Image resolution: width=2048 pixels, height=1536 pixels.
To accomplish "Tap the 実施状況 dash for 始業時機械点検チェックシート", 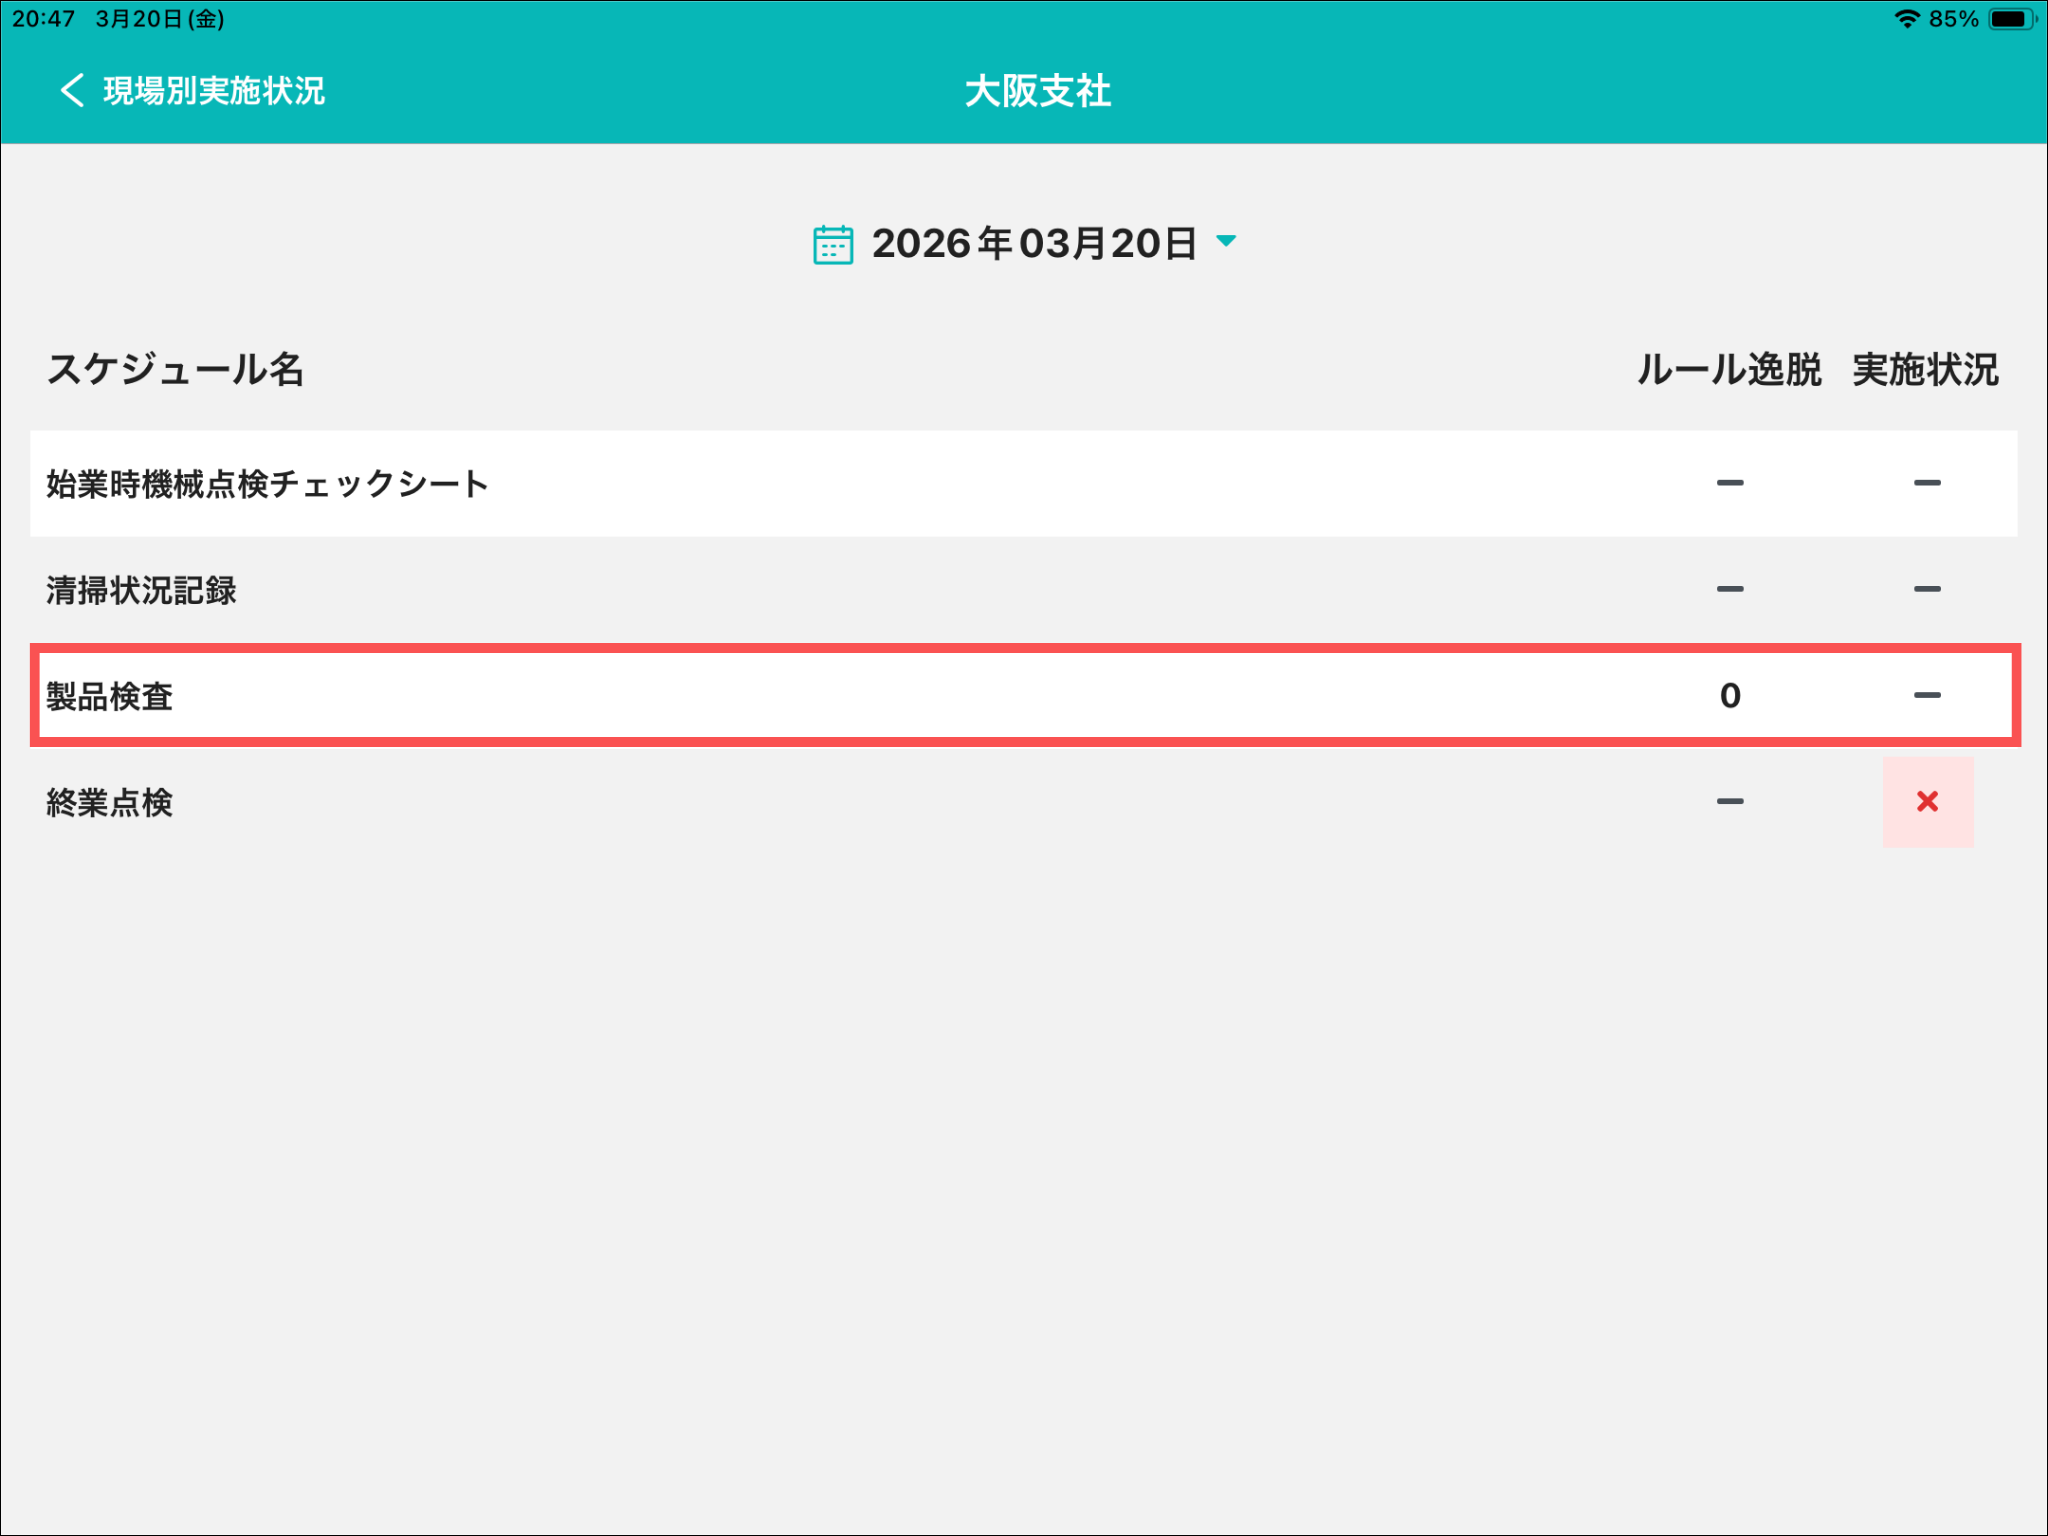I will [1927, 483].
